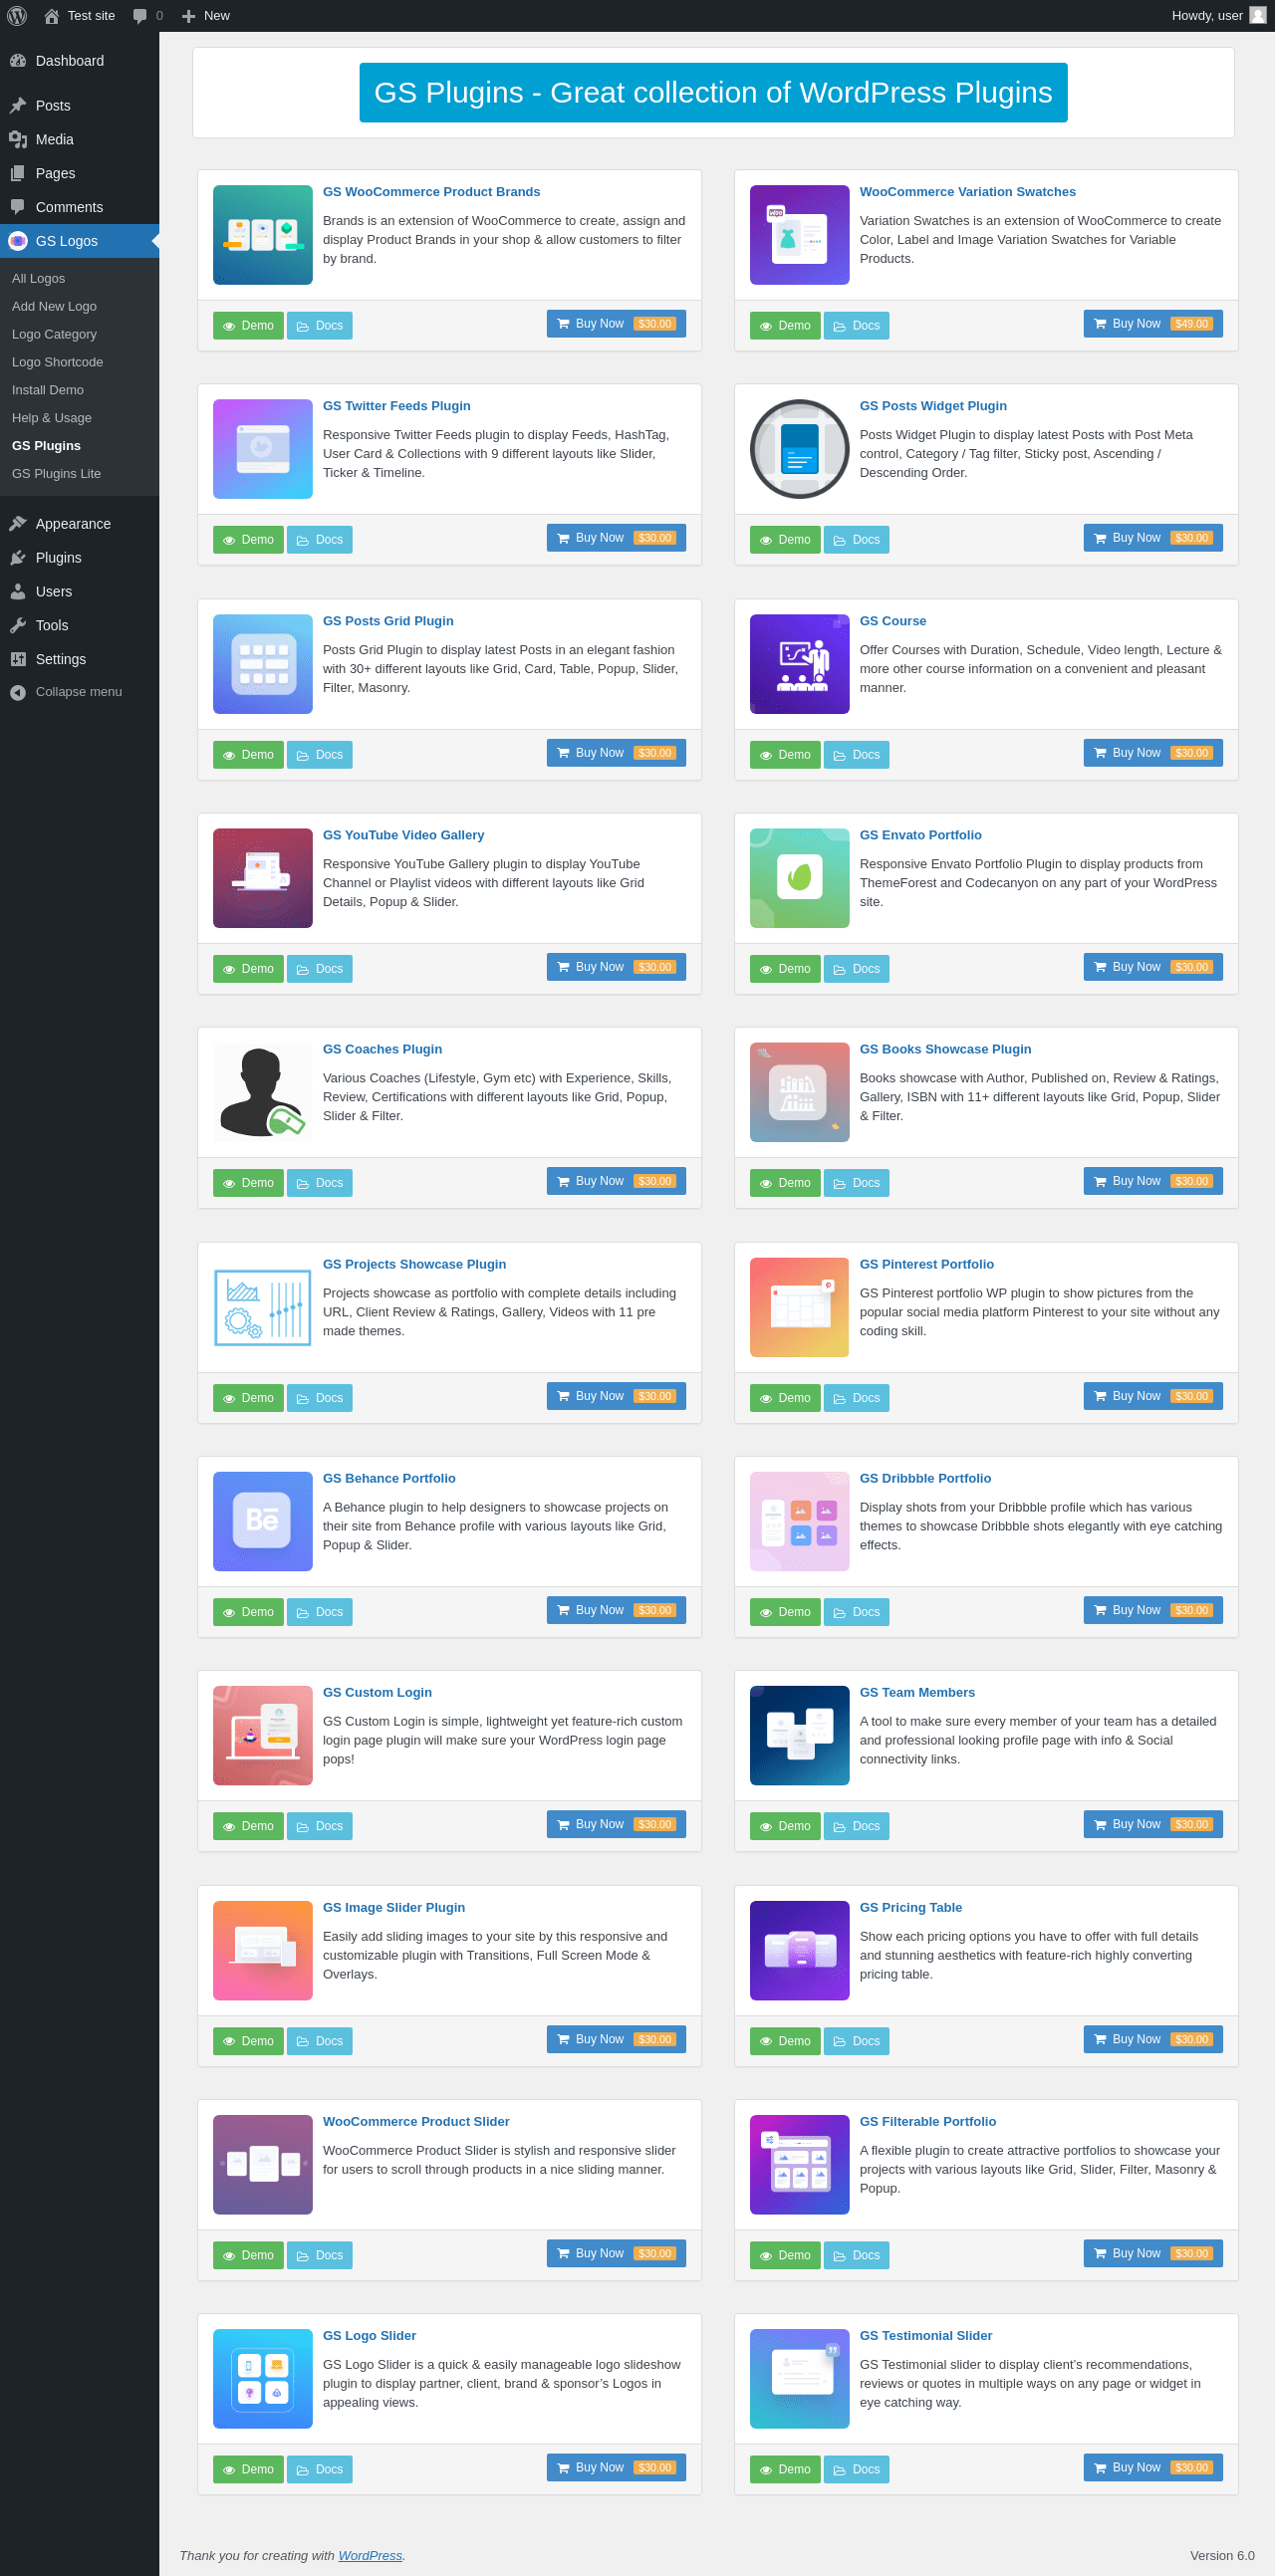Click the GS Posts Grid plugin icon
This screenshot has width=1275, height=2576.
tap(263, 665)
